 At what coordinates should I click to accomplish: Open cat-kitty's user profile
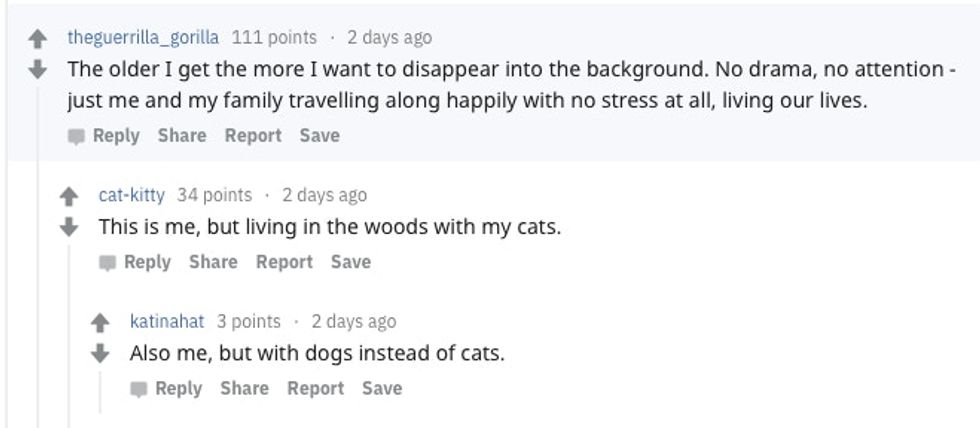131,195
